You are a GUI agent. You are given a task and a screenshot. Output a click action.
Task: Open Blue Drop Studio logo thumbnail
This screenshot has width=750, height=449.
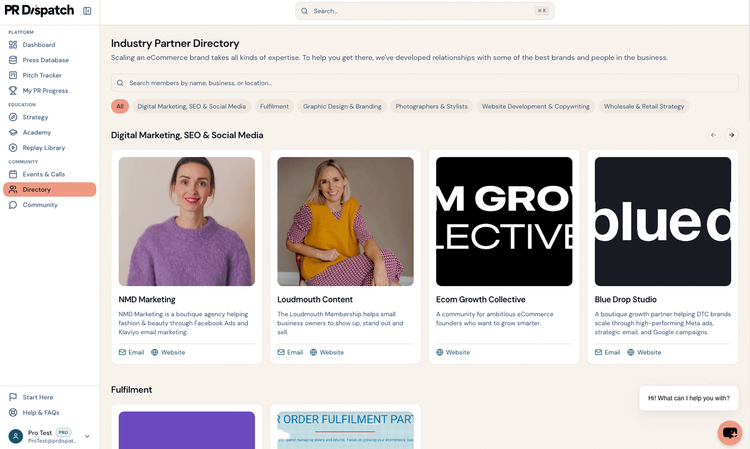click(x=663, y=221)
